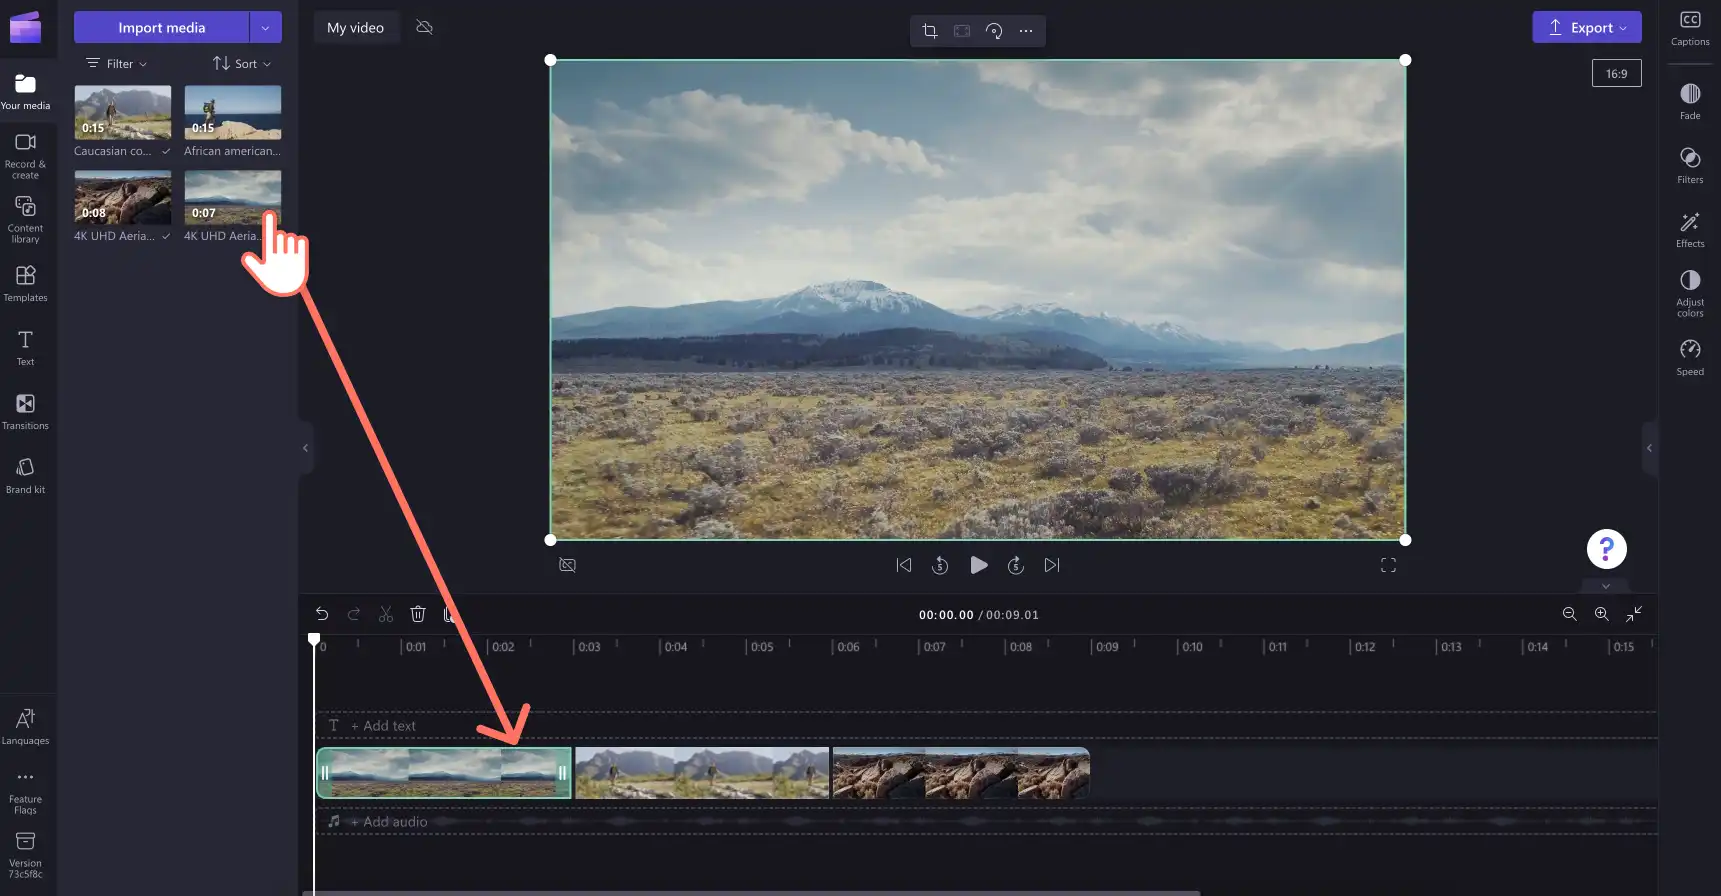Open the Text tab
This screenshot has width=1721, height=896.
coord(25,347)
